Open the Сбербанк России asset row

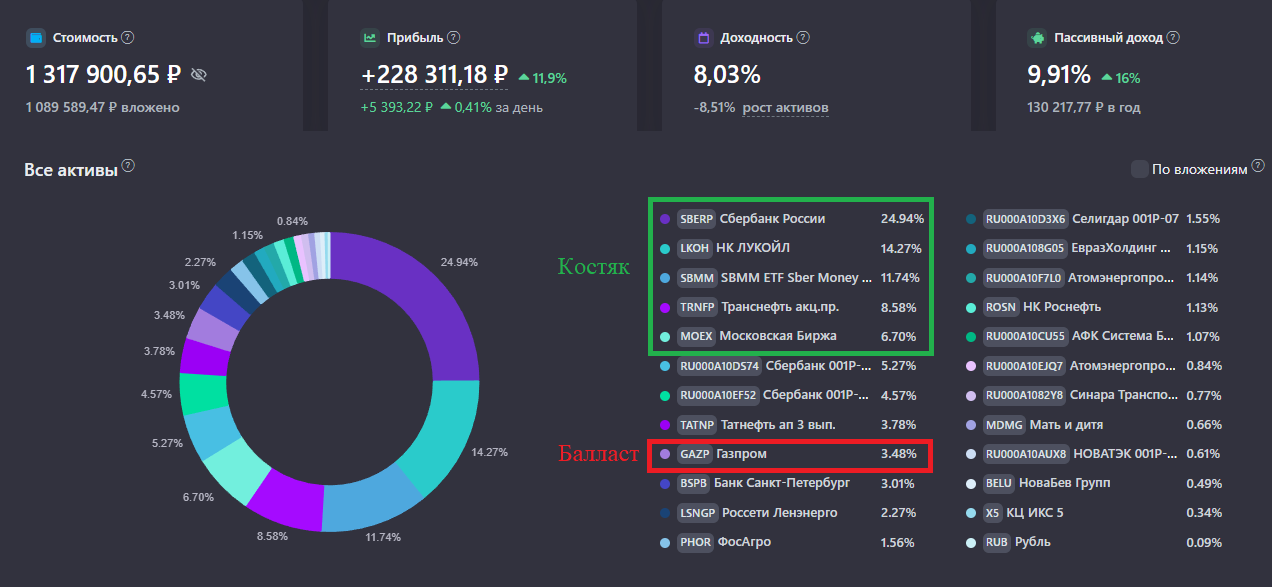pyautogui.click(x=792, y=218)
